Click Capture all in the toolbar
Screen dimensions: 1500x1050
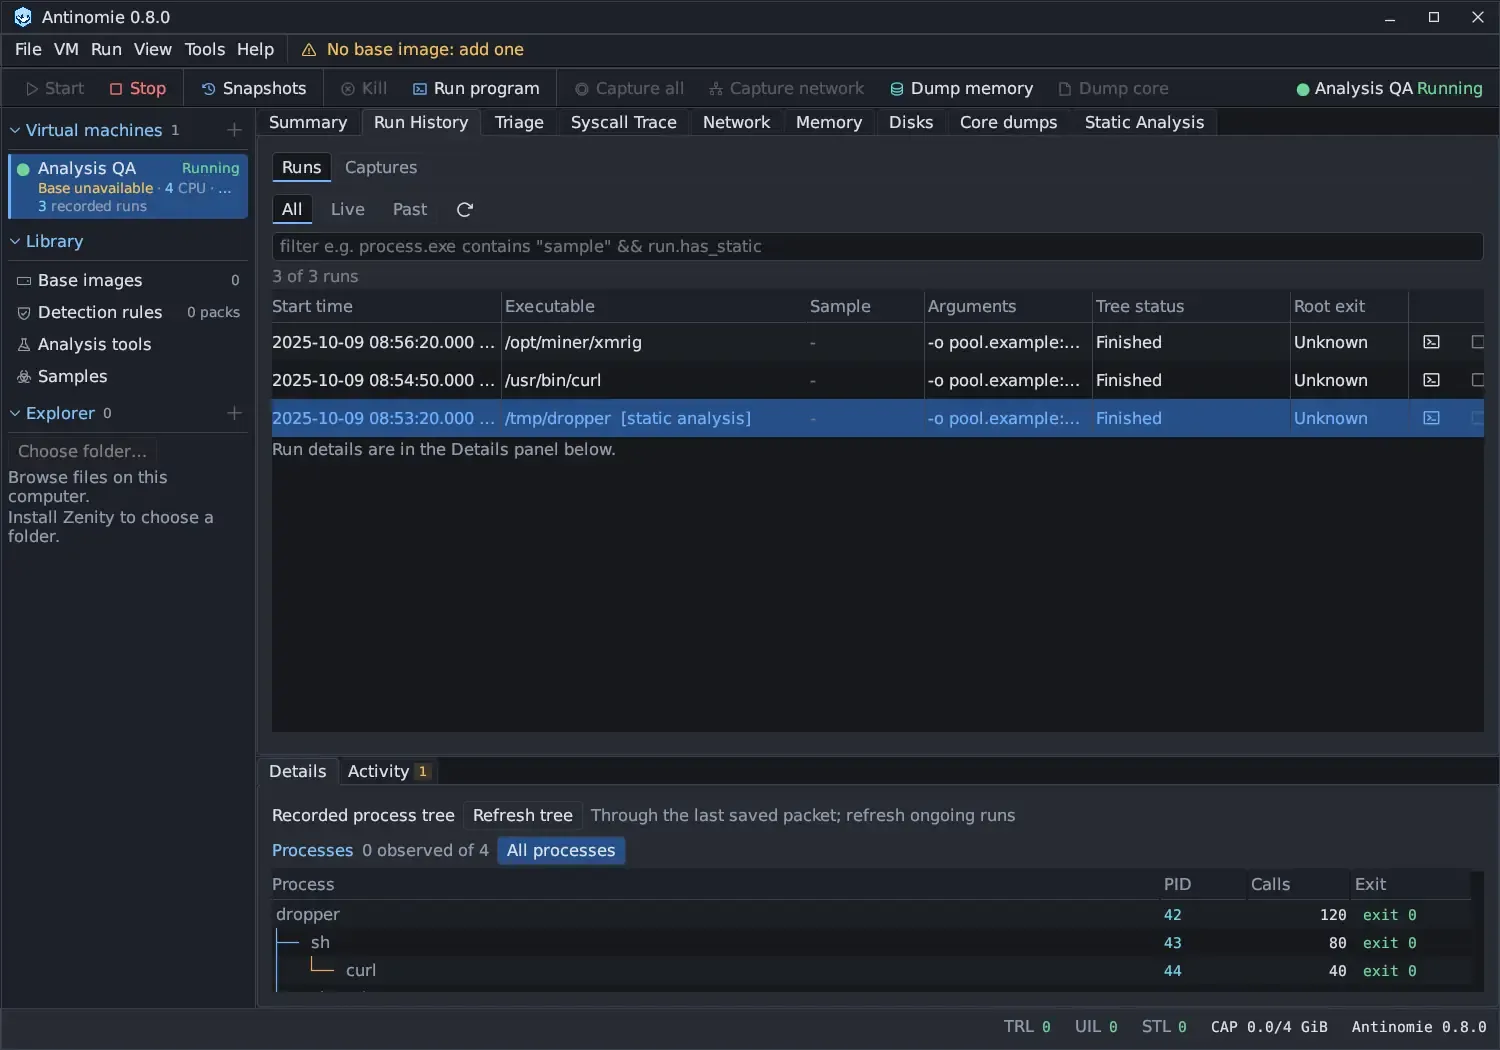629,88
